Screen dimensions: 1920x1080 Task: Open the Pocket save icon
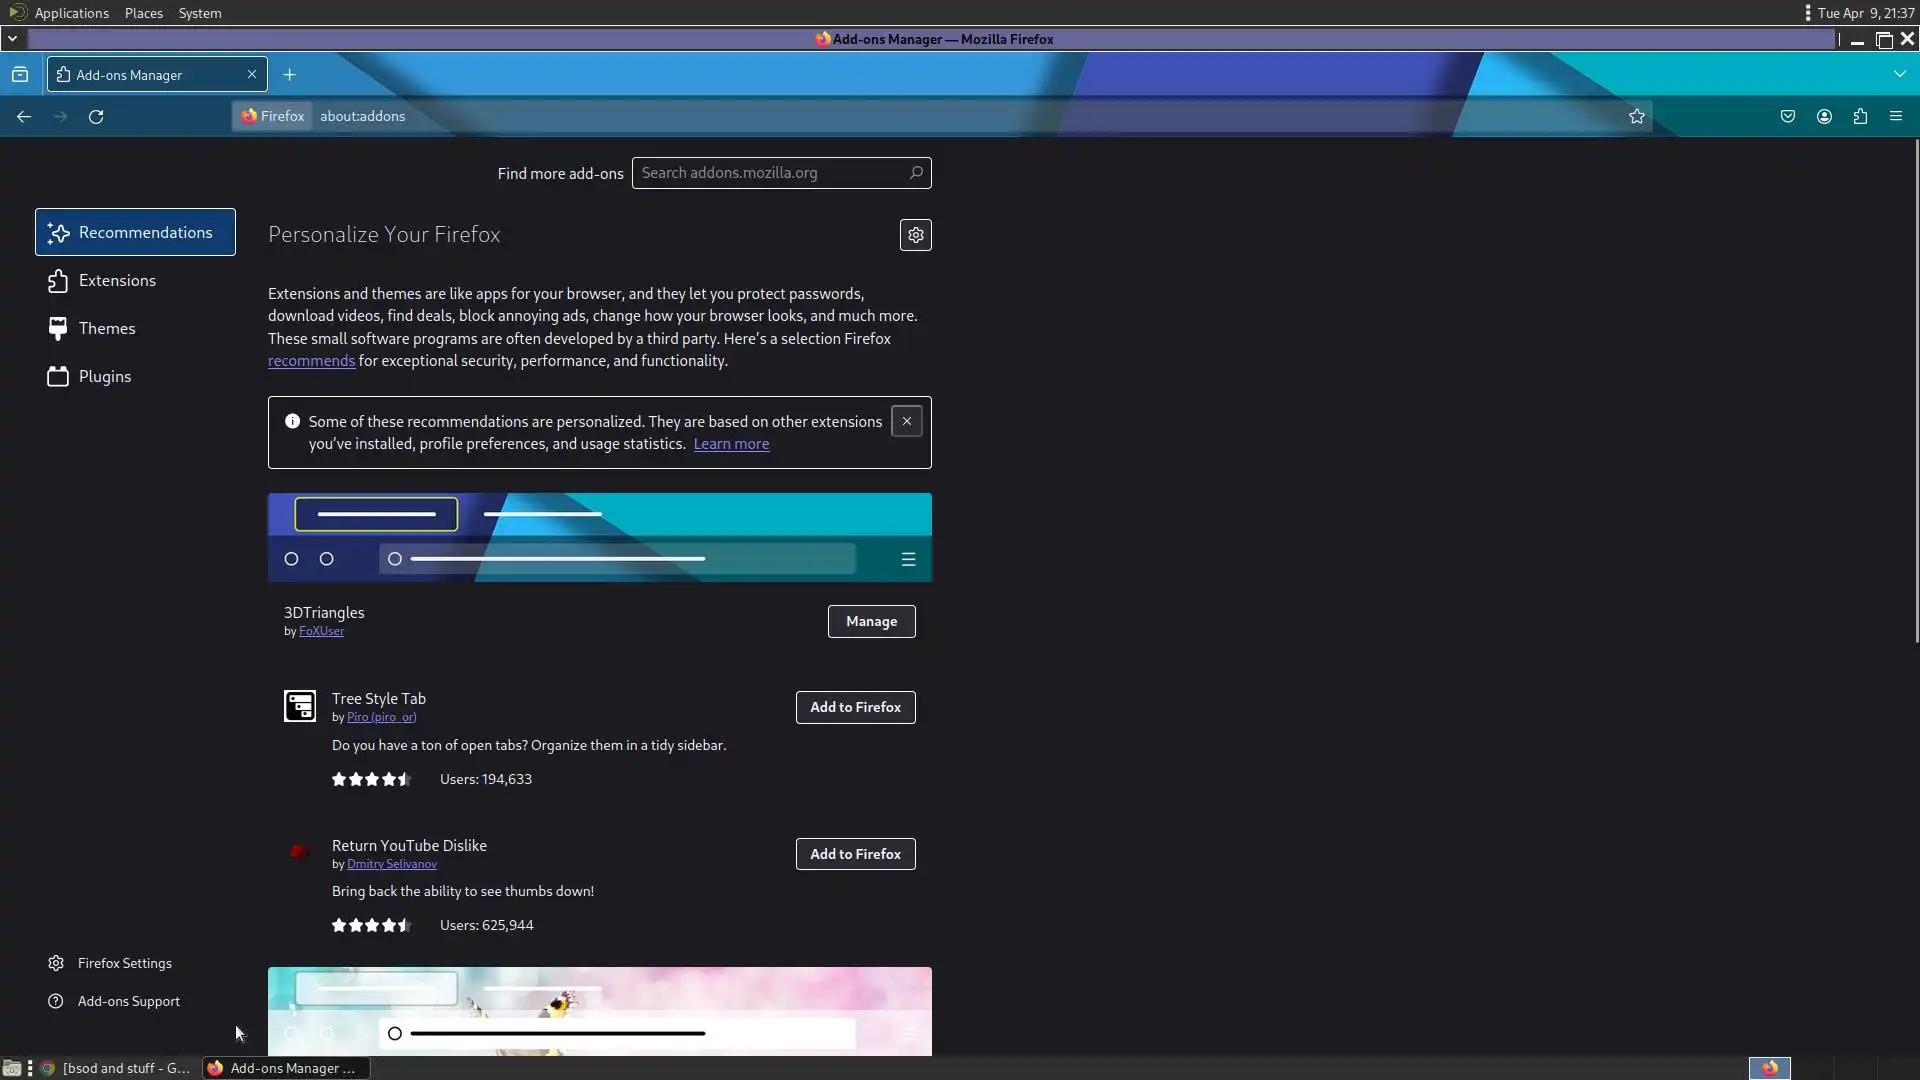[1788, 117]
